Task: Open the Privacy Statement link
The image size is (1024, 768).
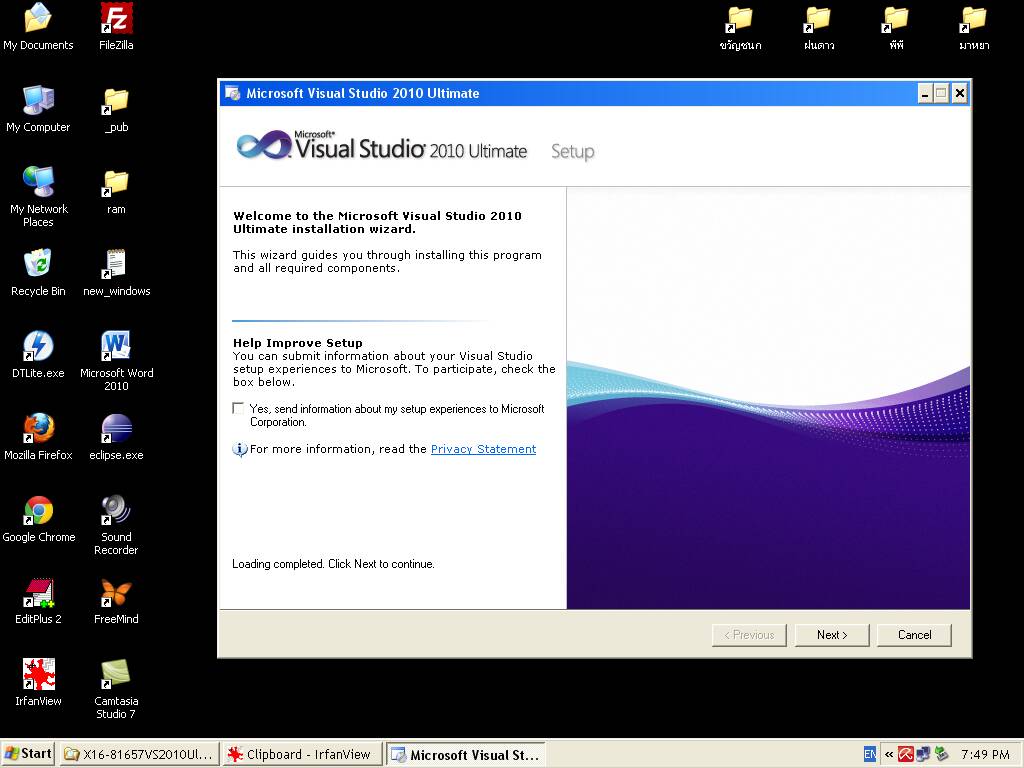Action: click(x=483, y=449)
